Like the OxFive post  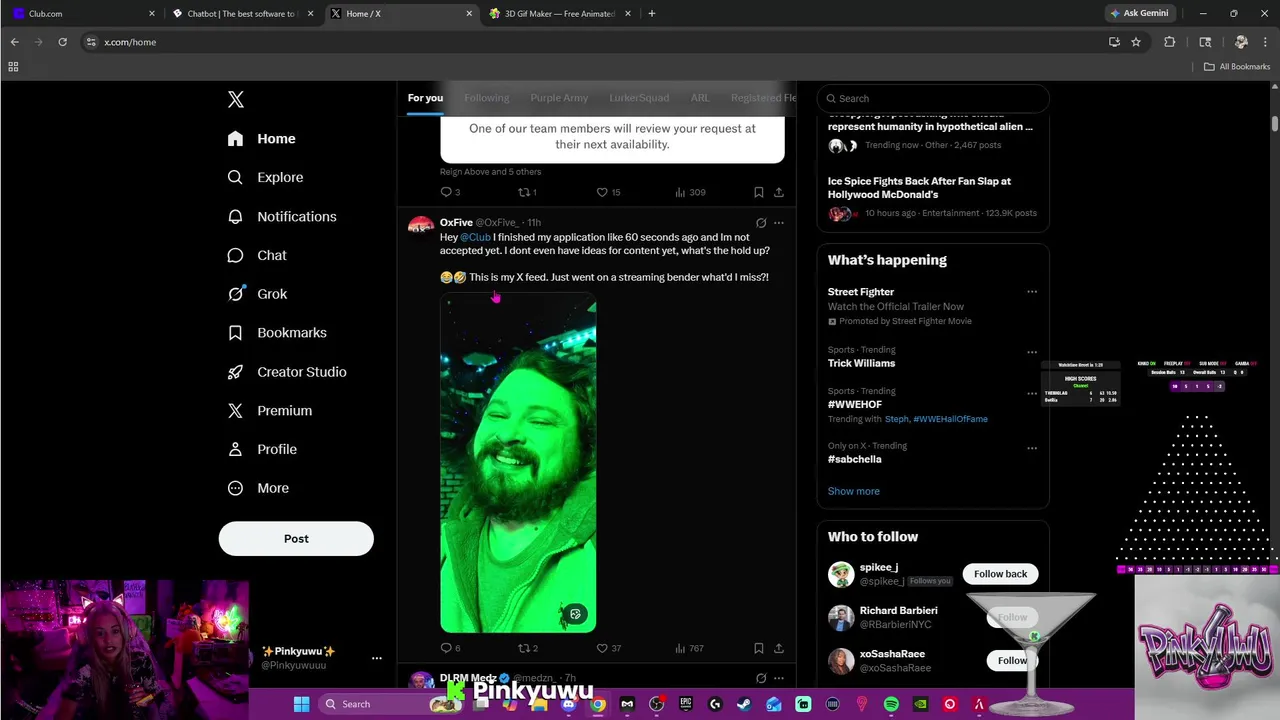(608, 648)
